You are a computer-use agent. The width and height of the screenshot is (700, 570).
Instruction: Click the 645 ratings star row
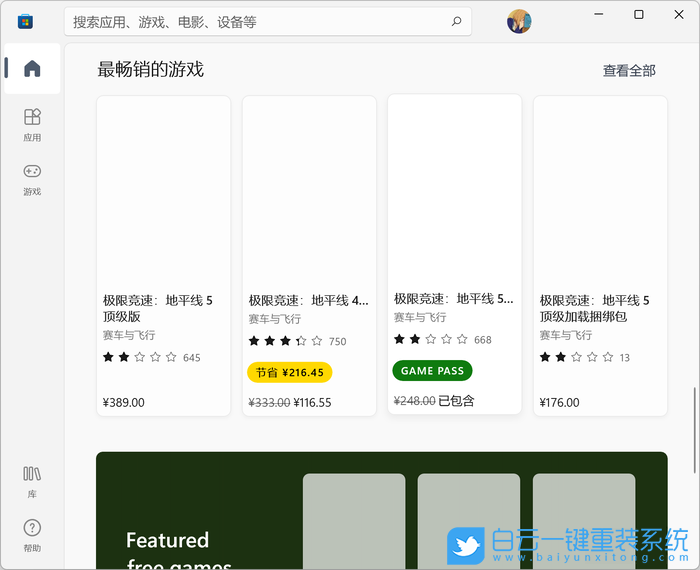click(x=151, y=357)
